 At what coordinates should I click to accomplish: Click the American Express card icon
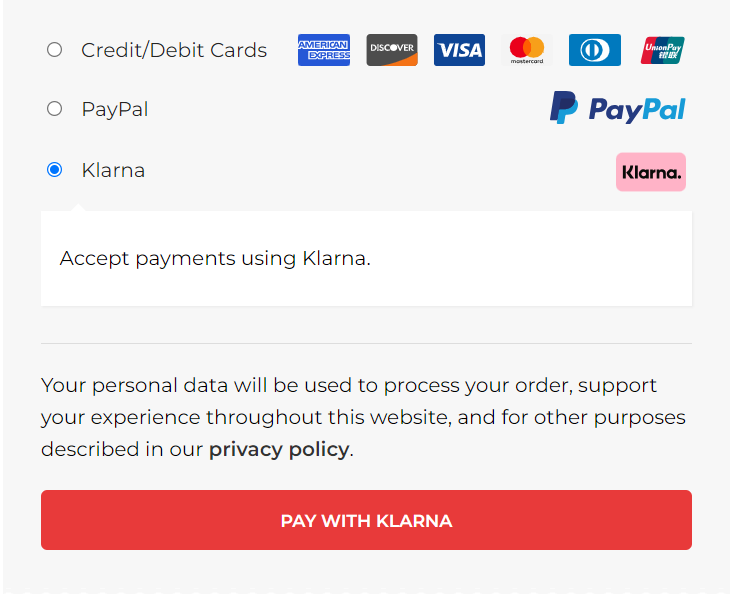[323, 50]
